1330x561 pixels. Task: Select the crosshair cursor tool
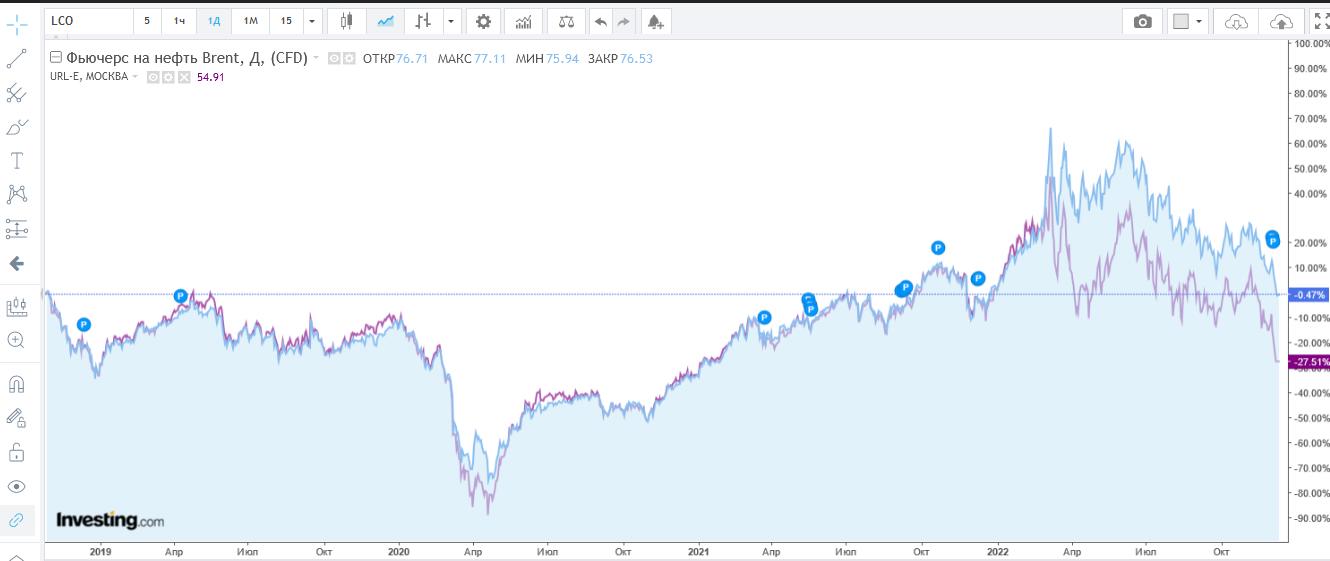[x=17, y=25]
